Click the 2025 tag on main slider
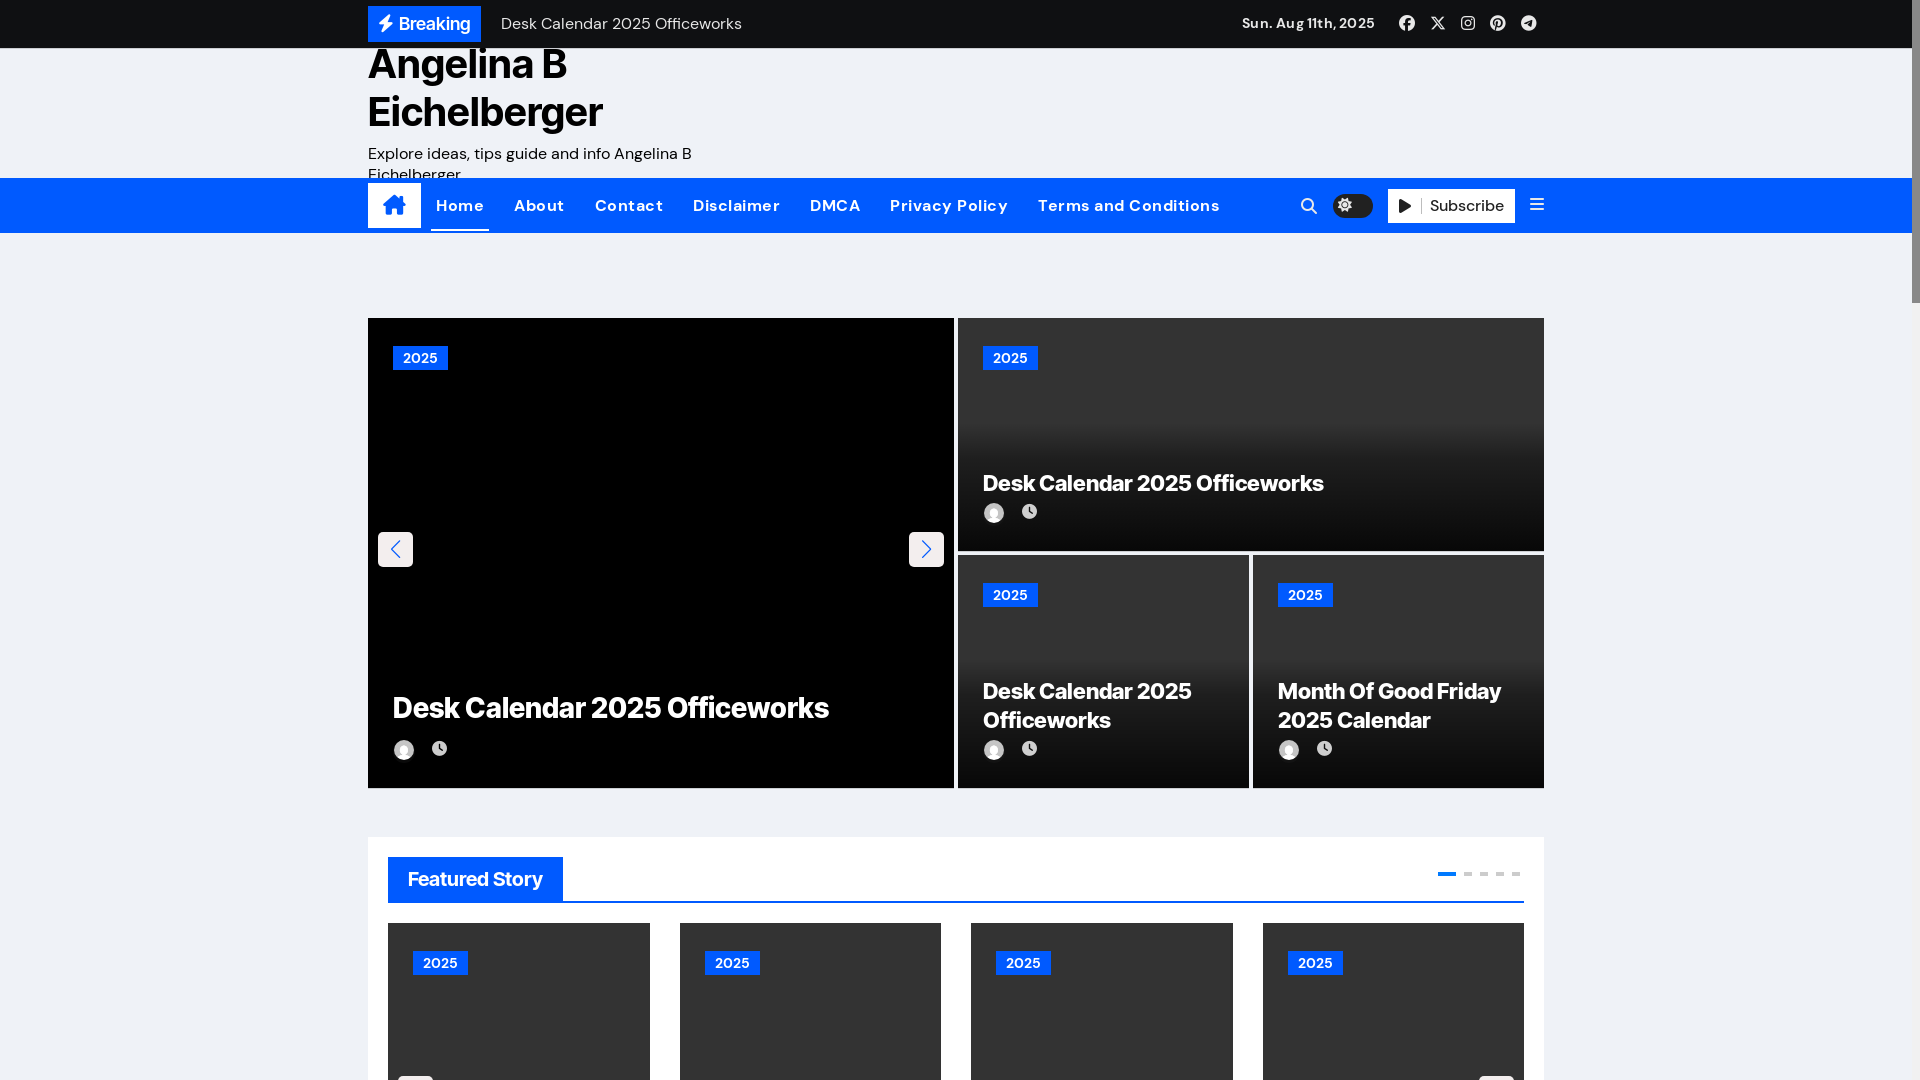This screenshot has height=1080, width=1920. [420, 358]
